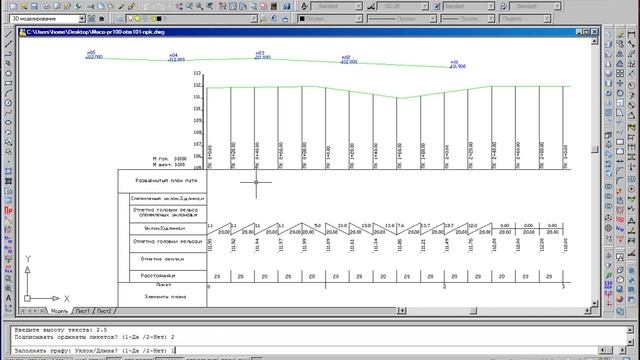Save the drawing with the floppy disk icon

tap(34, 6)
